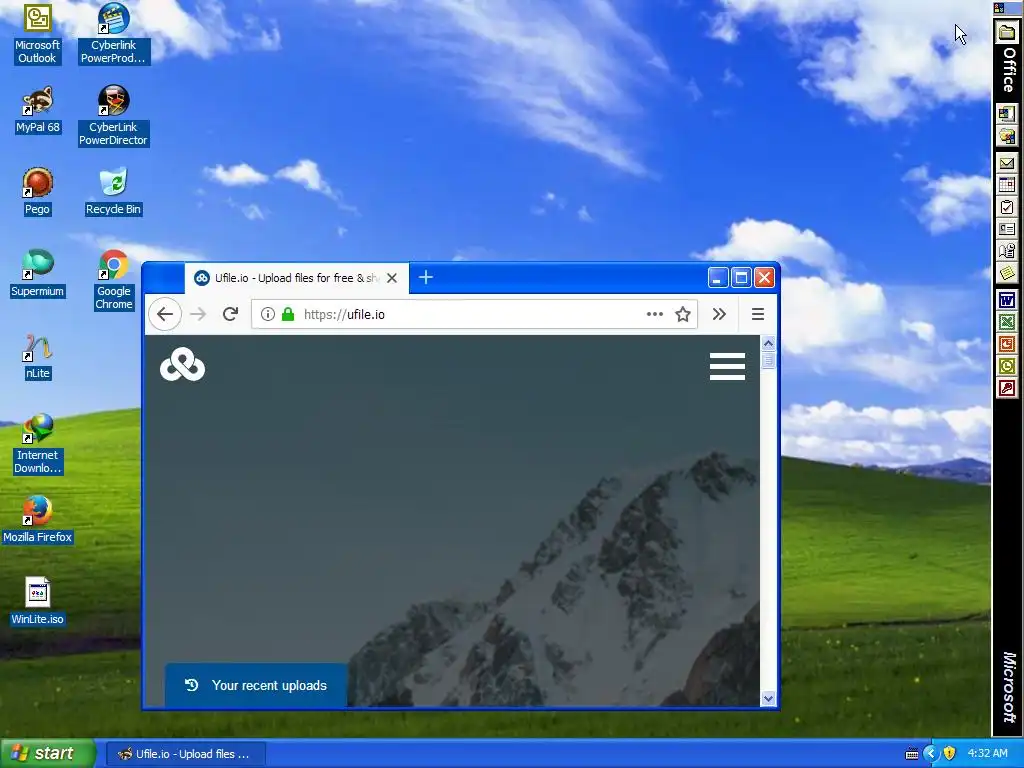
Task: Click Open Office Document in Office bar
Action: click(x=1007, y=136)
